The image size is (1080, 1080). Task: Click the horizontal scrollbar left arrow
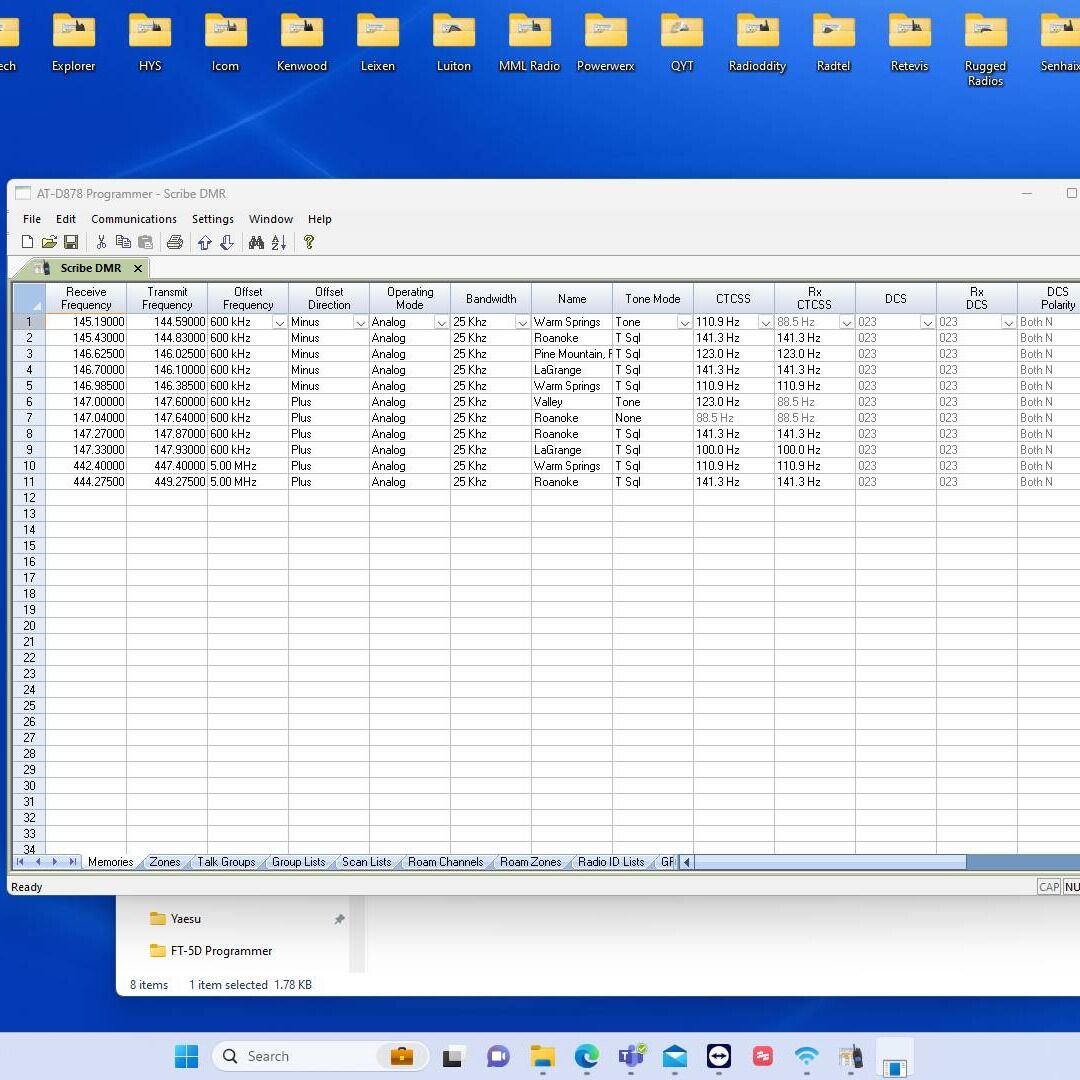pos(686,862)
